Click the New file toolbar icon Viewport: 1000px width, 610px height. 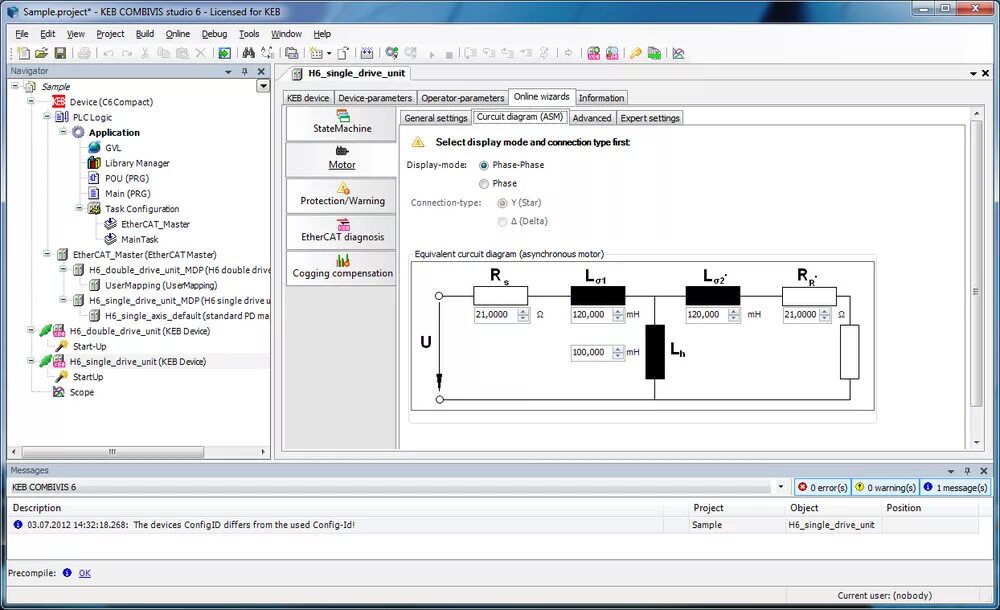(x=24, y=53)
